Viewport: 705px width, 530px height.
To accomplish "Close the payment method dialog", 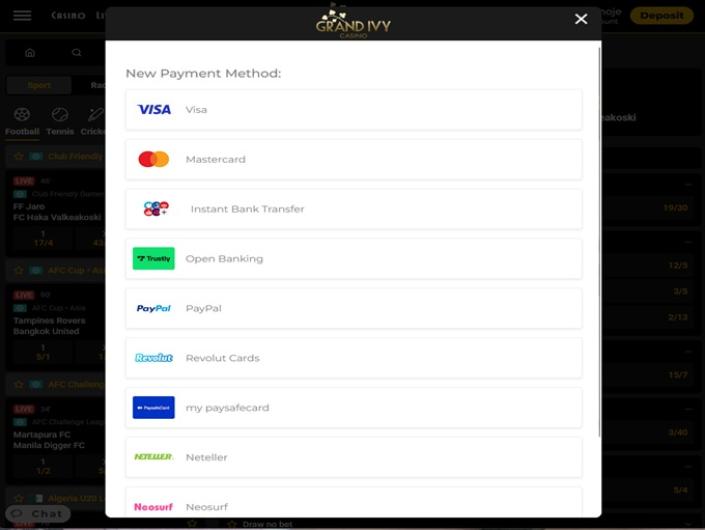I will 581,19.
